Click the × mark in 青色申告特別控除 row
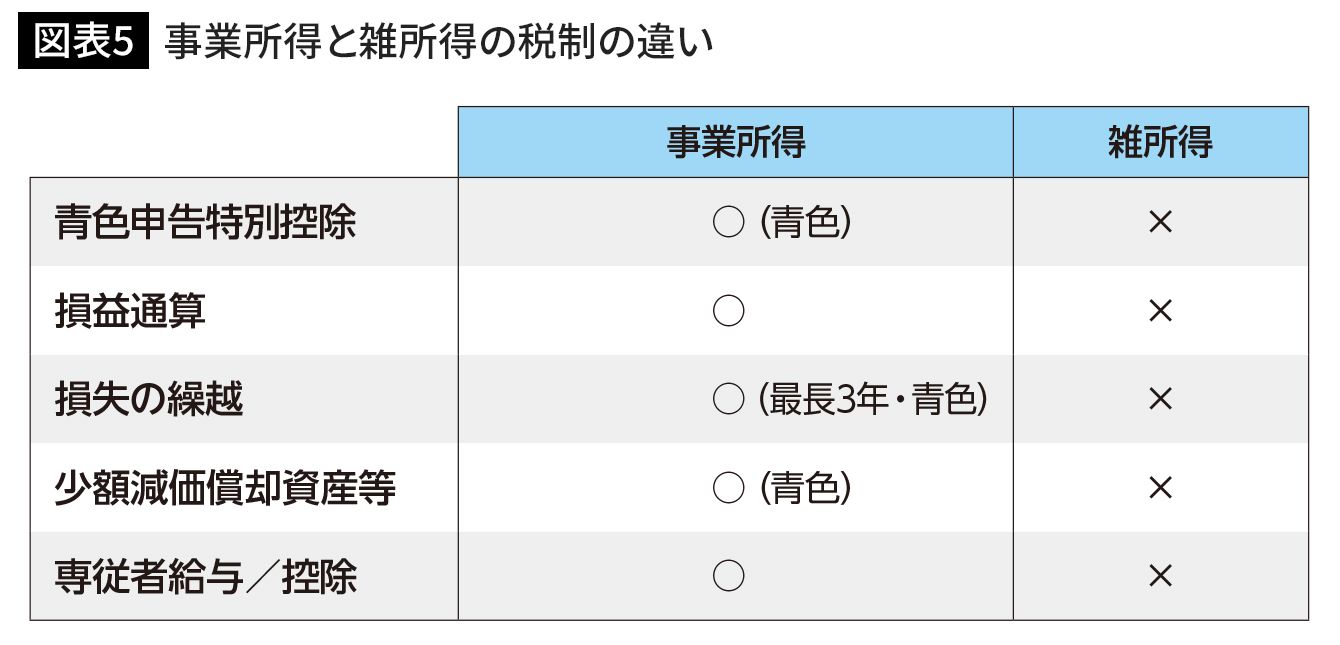This screenshot has height=645, width=1340. [x=1160, y=223]
